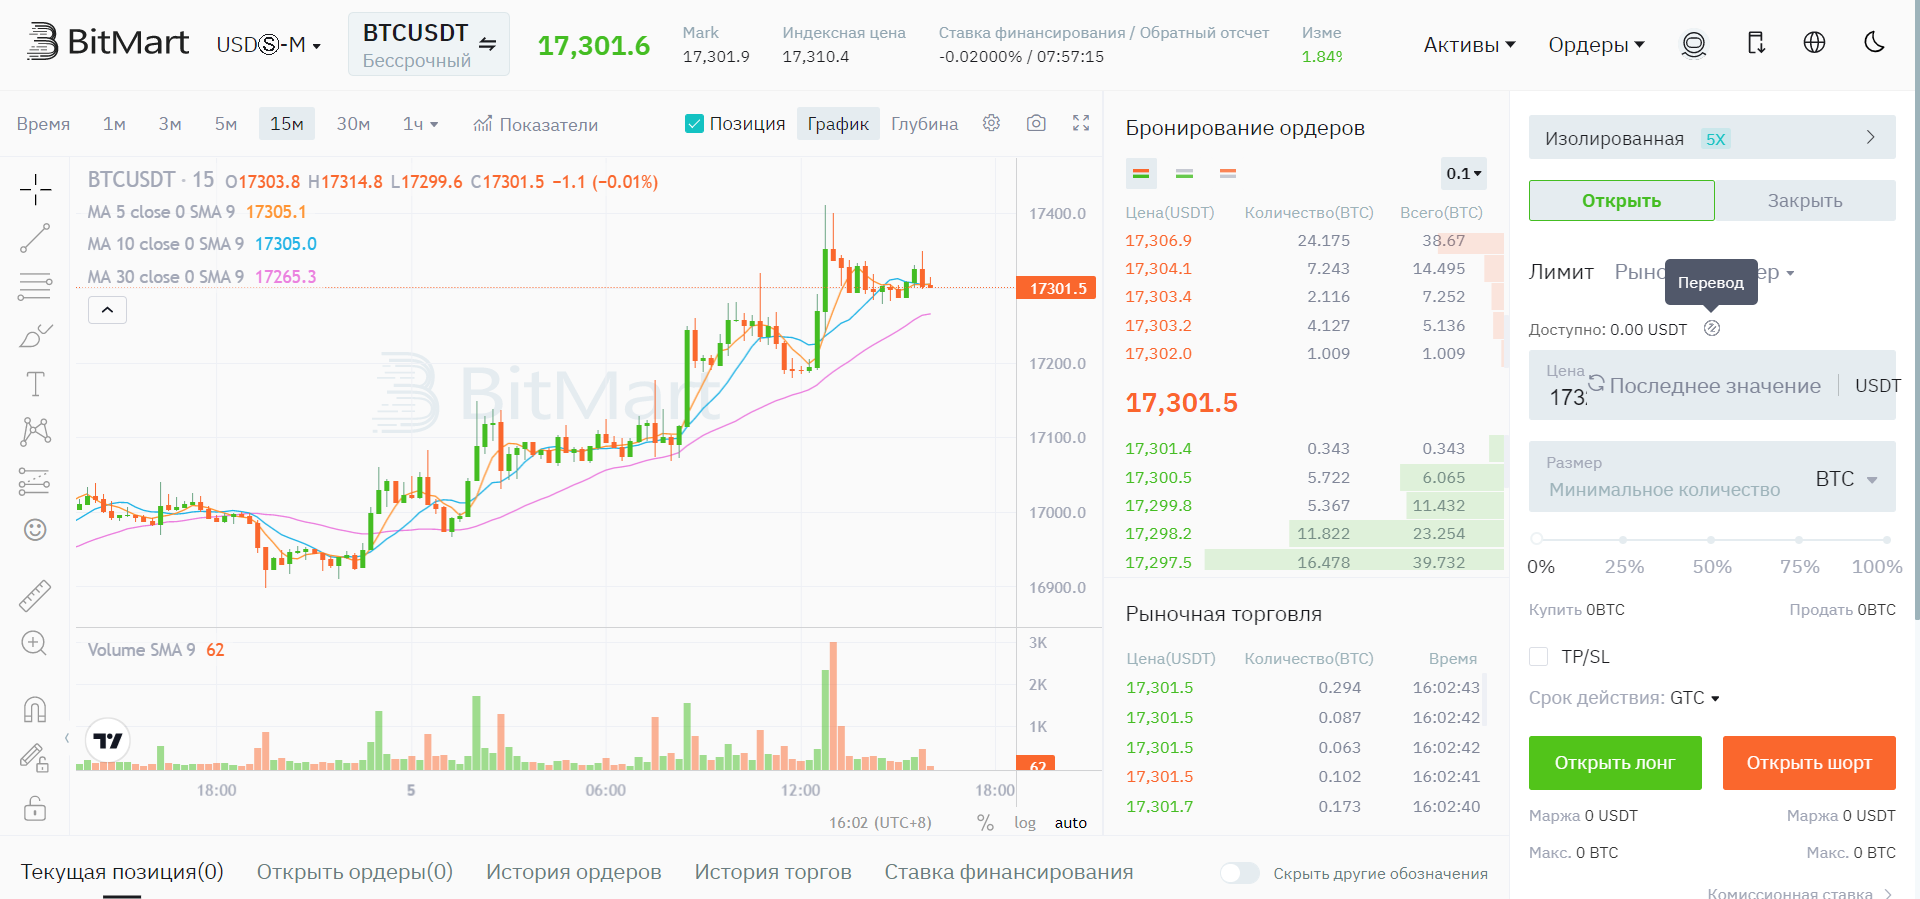Open the История торгов tab
This screenshot has height=899, width=1920.
coord(773,872)
